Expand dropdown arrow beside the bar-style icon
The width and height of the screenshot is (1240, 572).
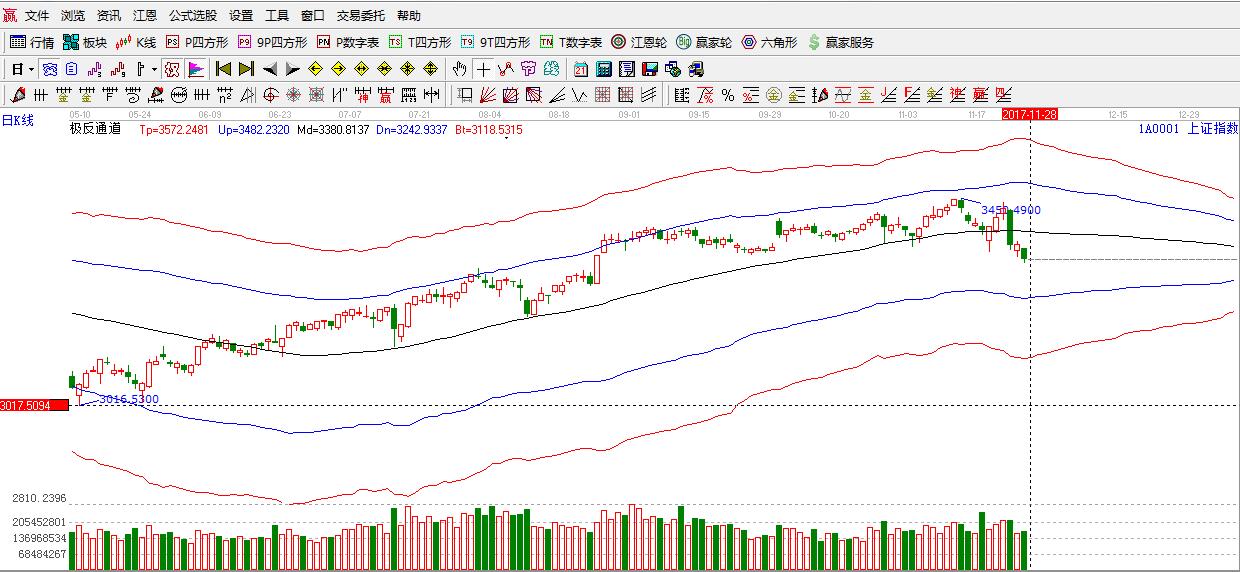(x=154, y=69)
